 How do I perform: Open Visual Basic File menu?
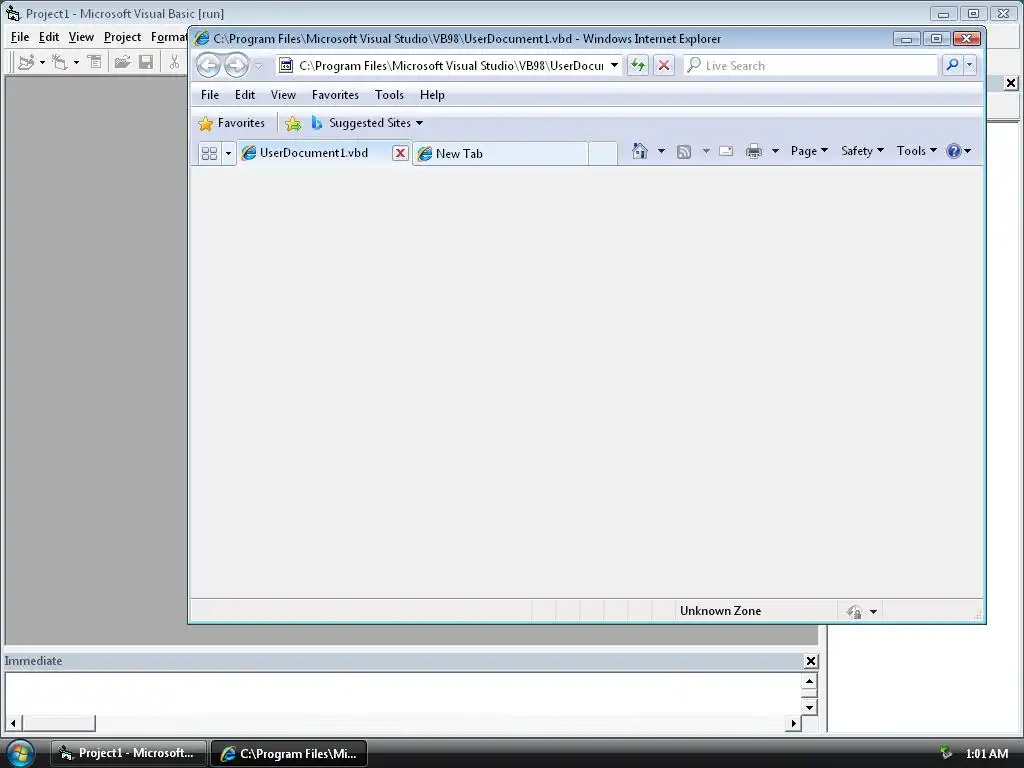[20, 37]
